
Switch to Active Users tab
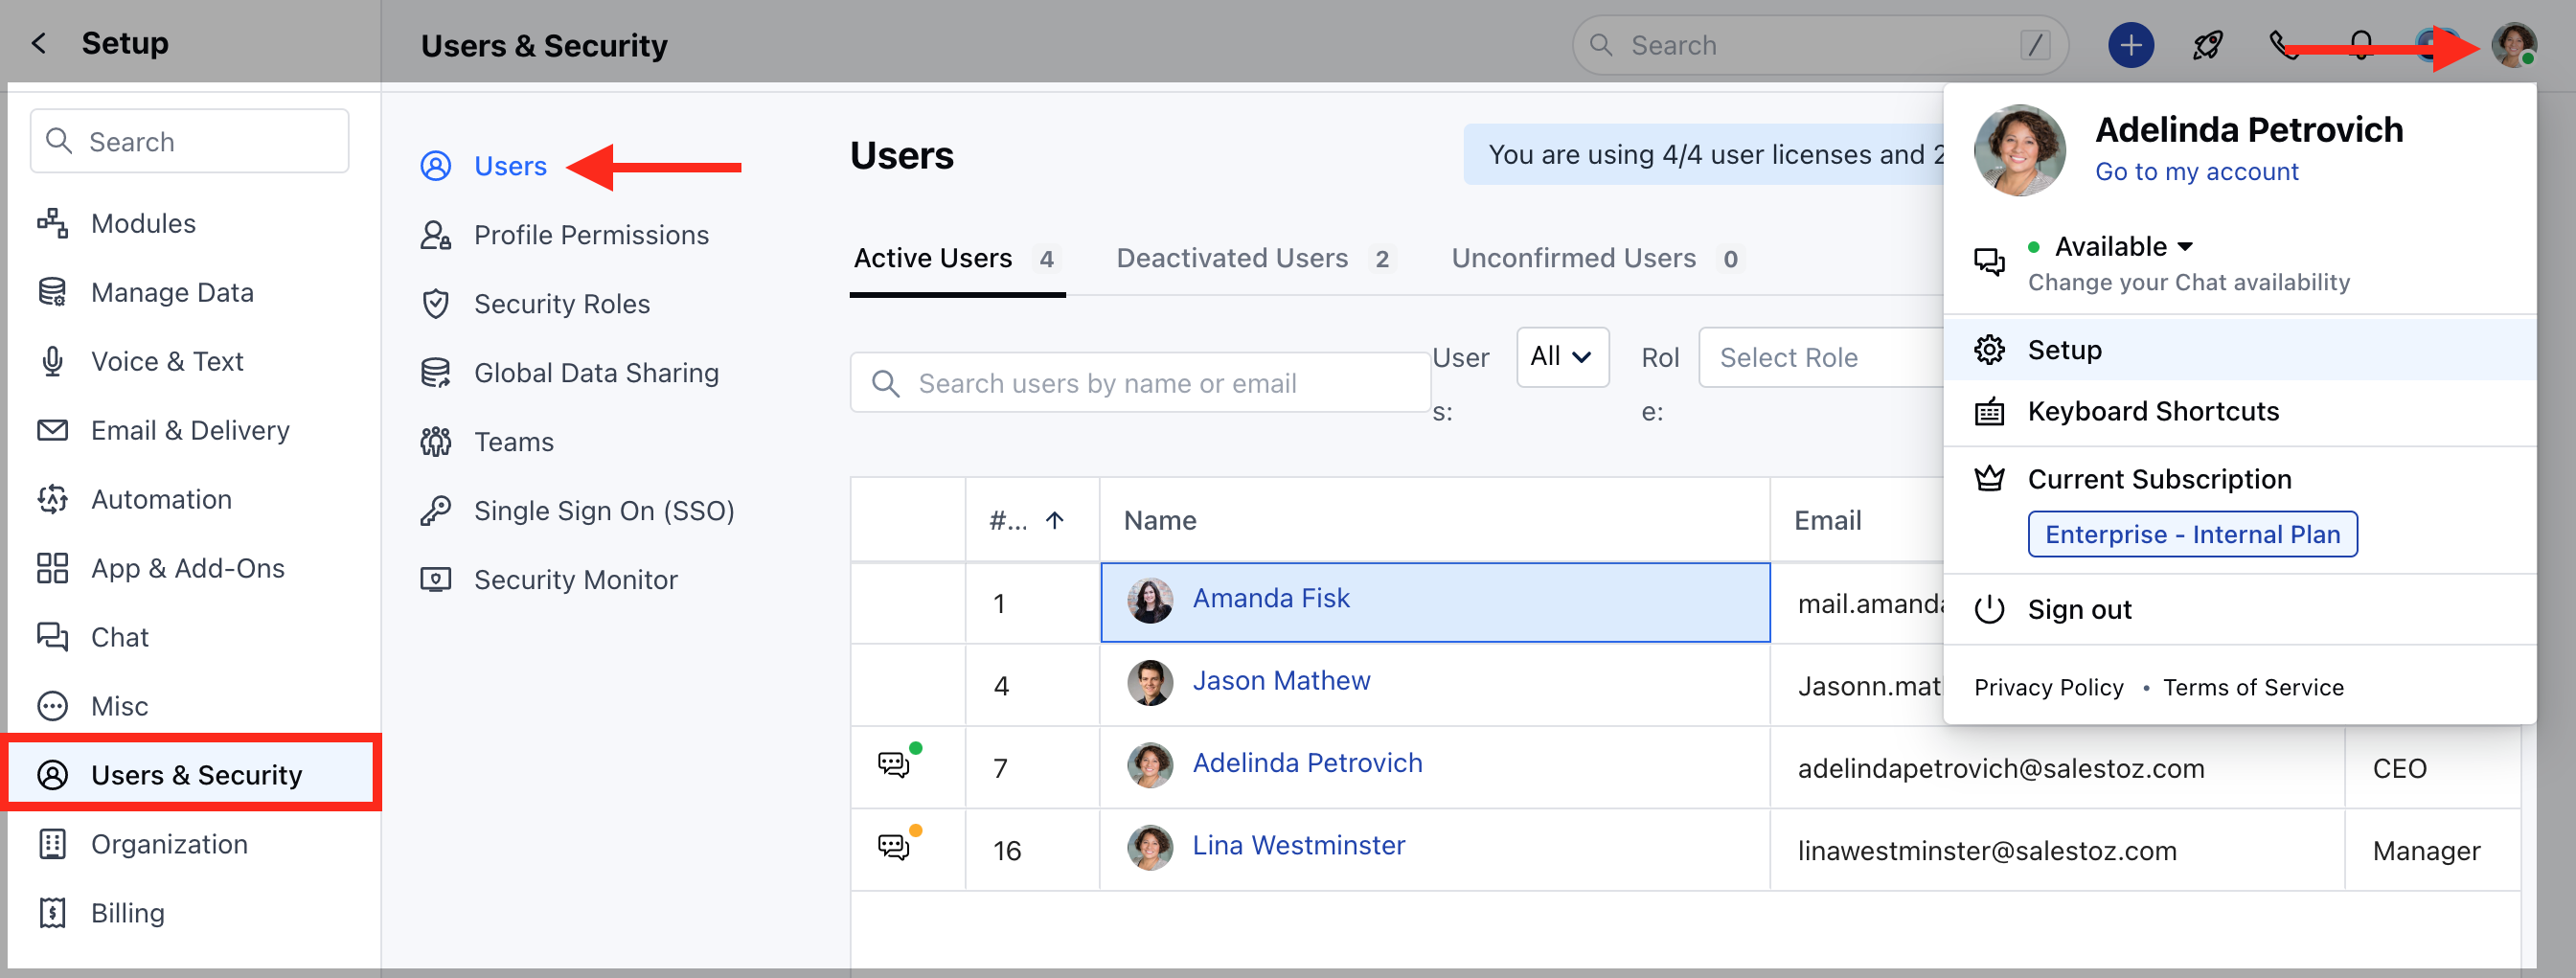click(x=956, y=259)
